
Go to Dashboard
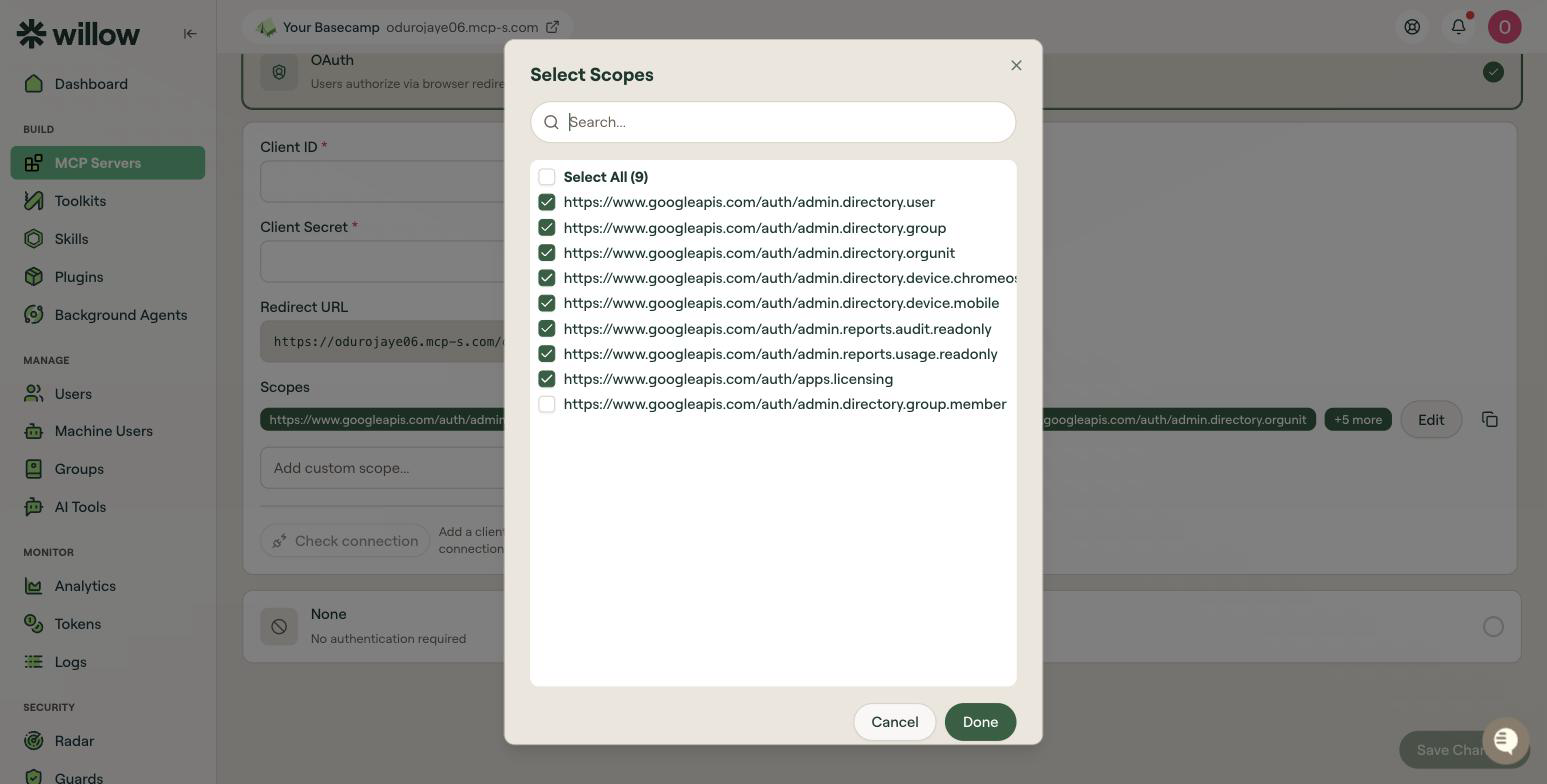coord(108,84)
